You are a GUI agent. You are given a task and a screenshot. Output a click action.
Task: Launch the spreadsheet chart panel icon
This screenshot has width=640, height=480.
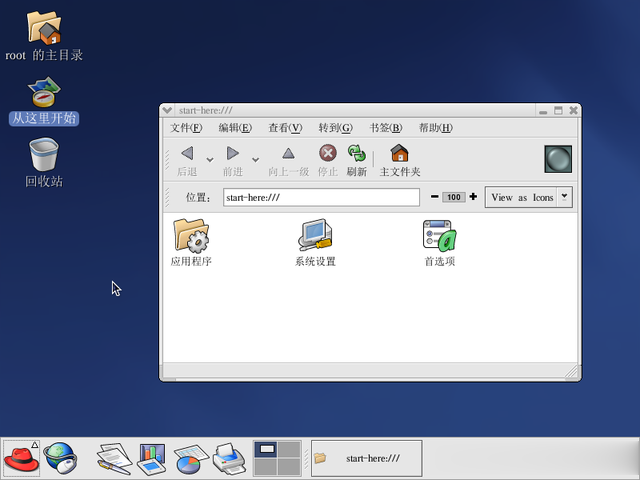(191, 459)
